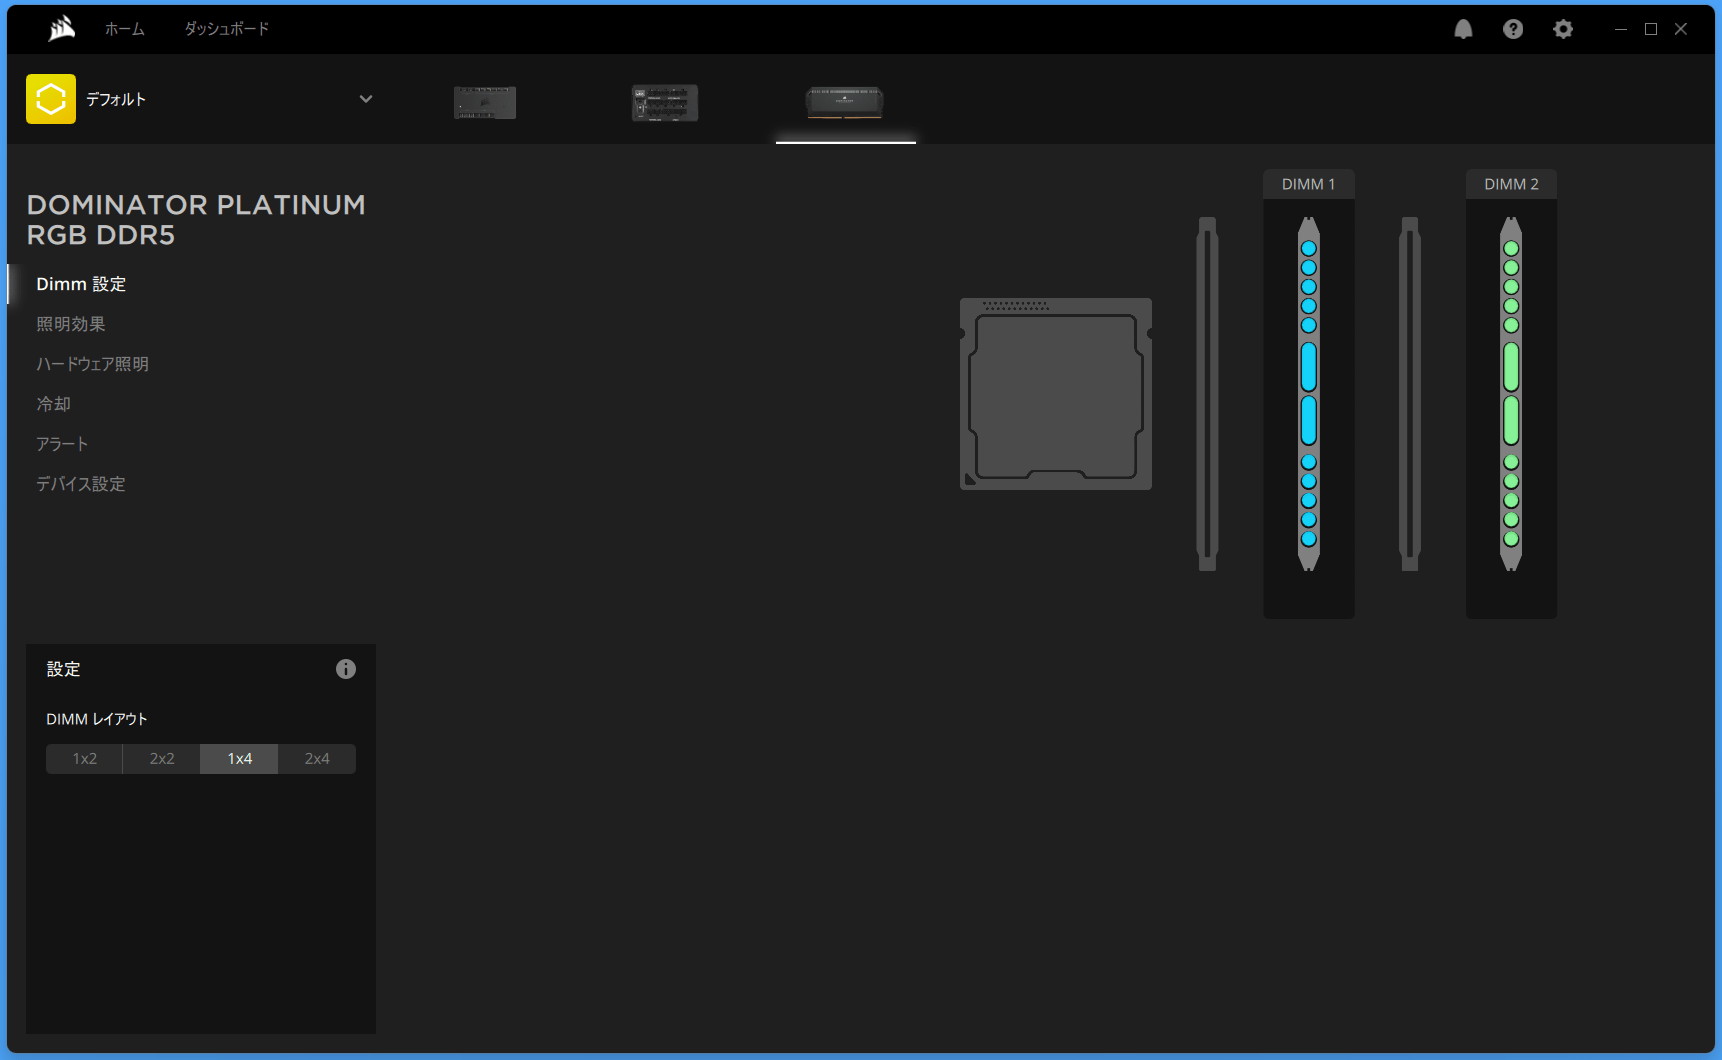Minimize the iCUE window
This screenshot has height=1060, width=1722.
(1621, 29)
